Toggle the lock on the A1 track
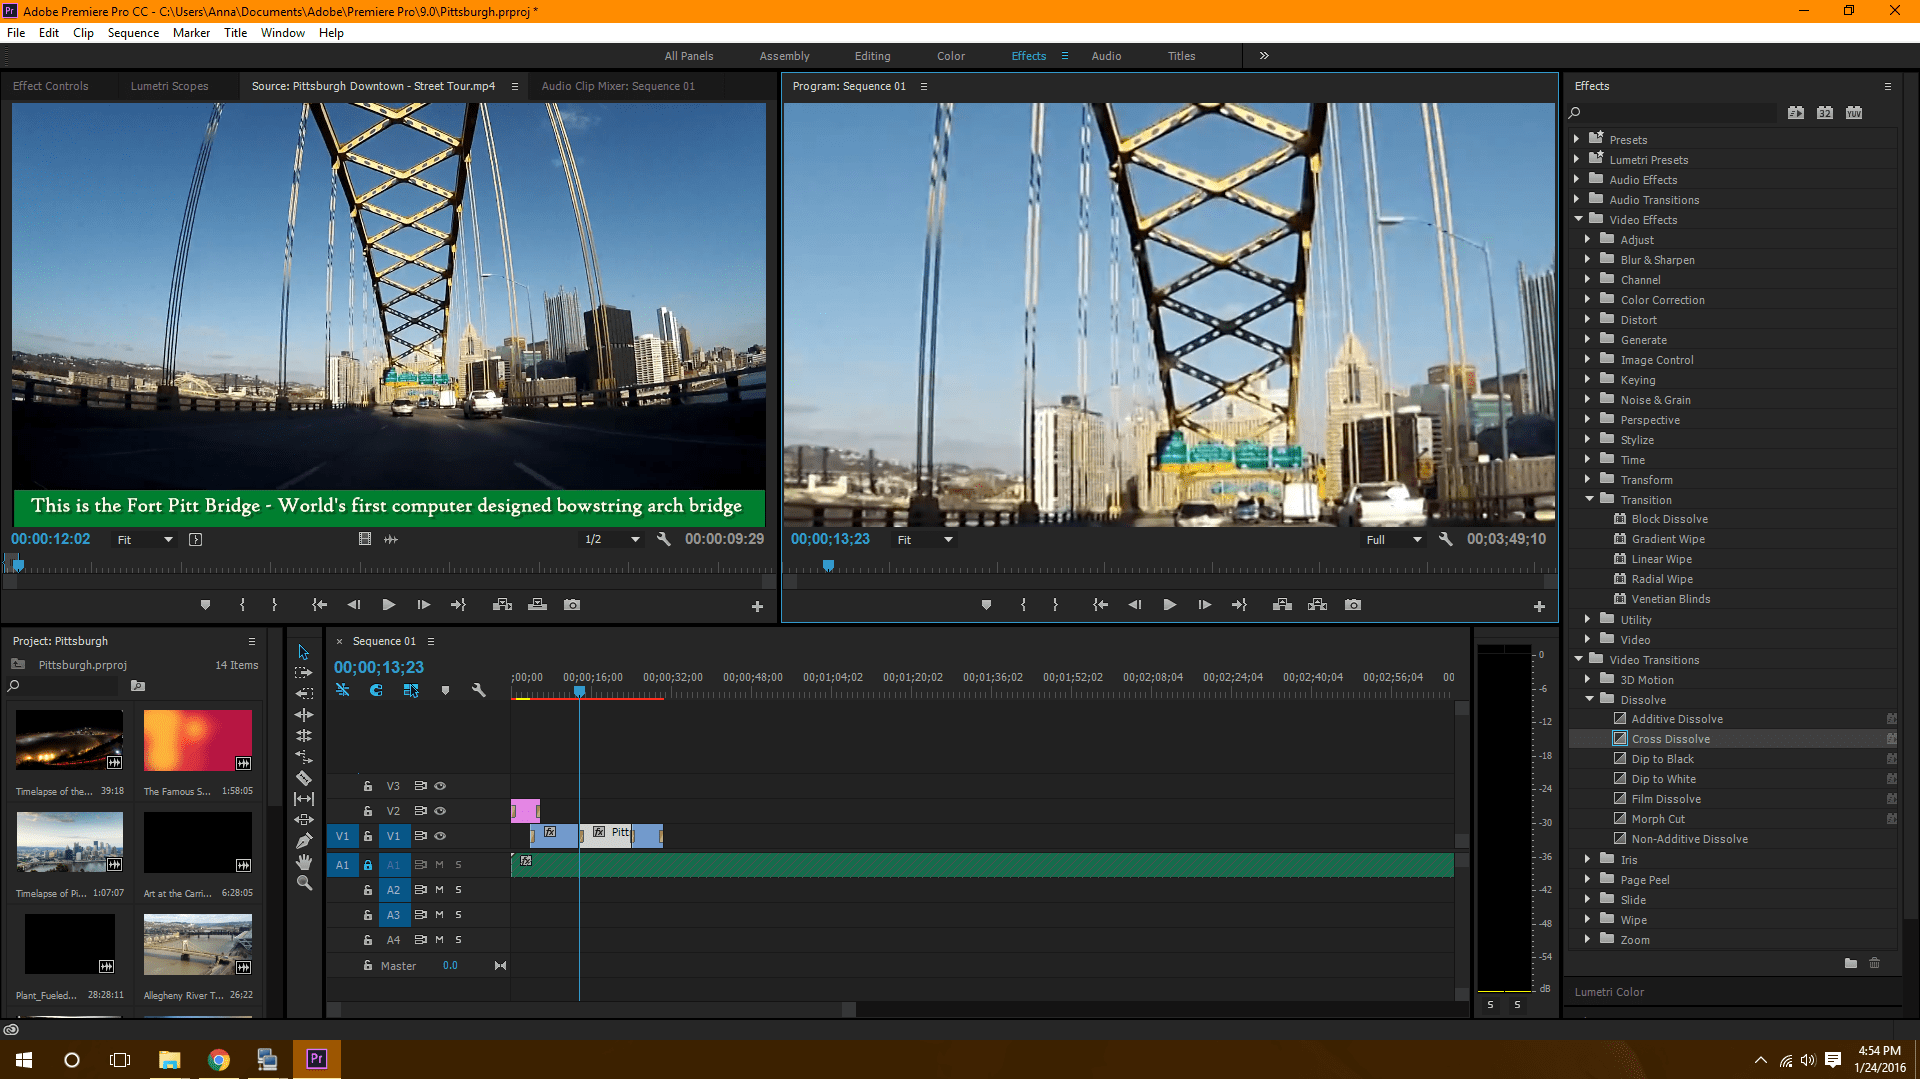Image resolution: width=1920 pixels, height=1079 pixels. click(x=368, y=865)
